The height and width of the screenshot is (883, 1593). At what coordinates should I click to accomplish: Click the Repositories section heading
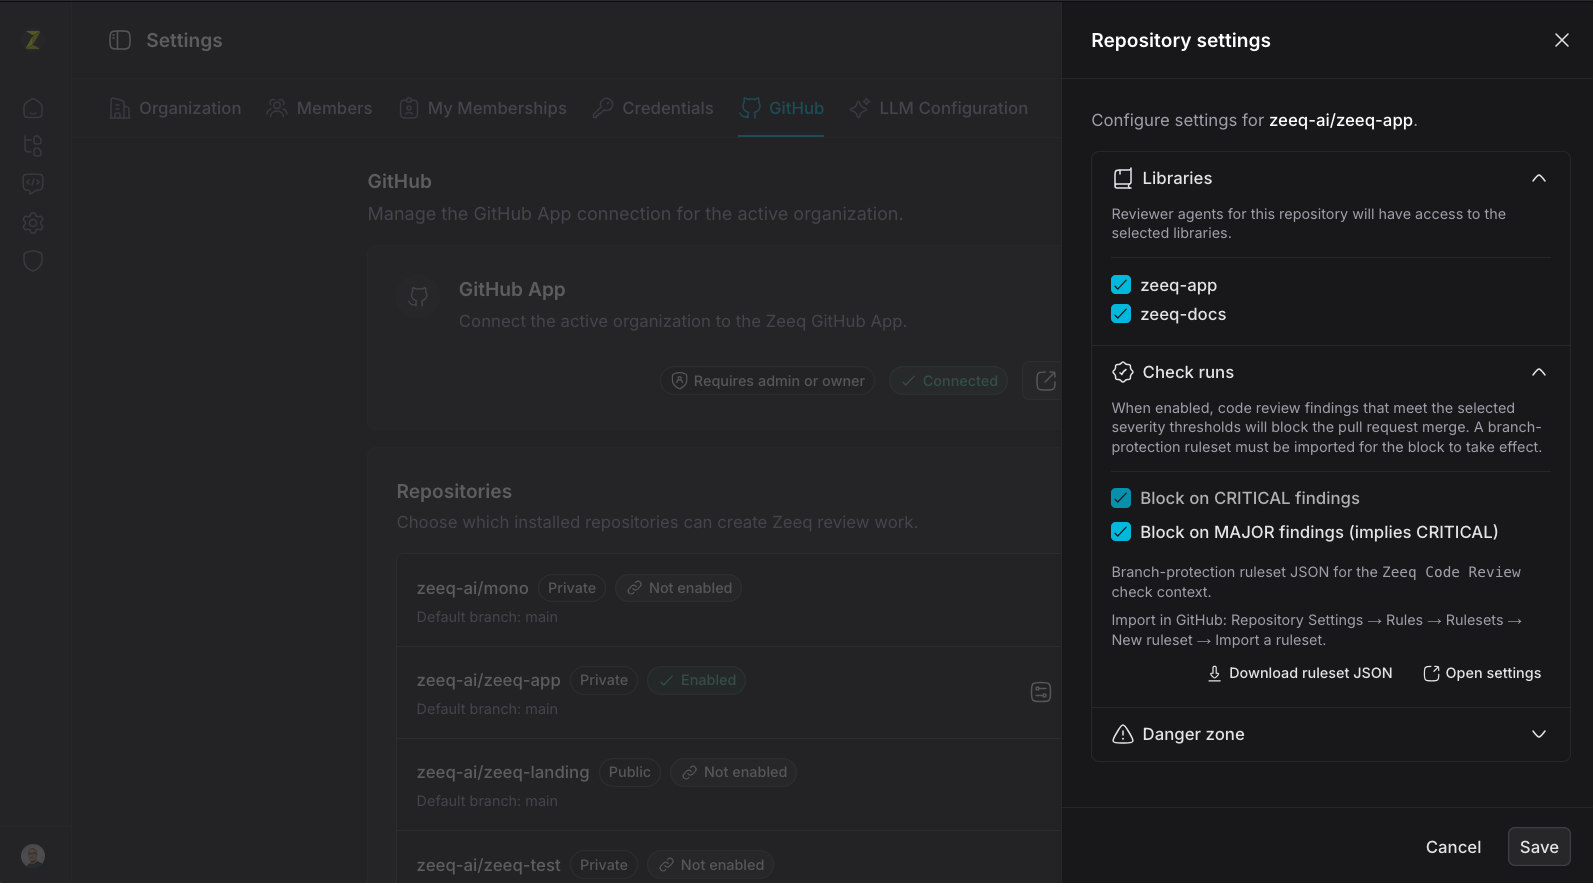tap(454, 491)
